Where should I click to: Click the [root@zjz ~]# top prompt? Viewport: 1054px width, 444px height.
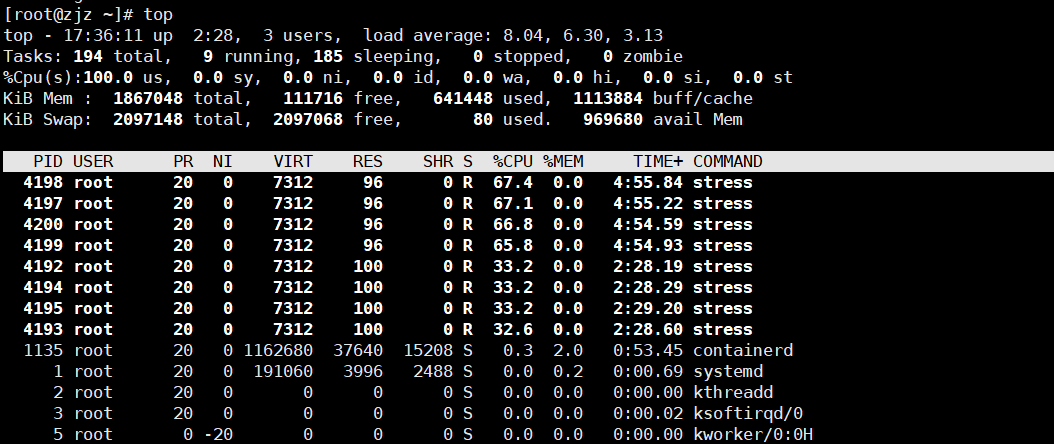(88, 15)
